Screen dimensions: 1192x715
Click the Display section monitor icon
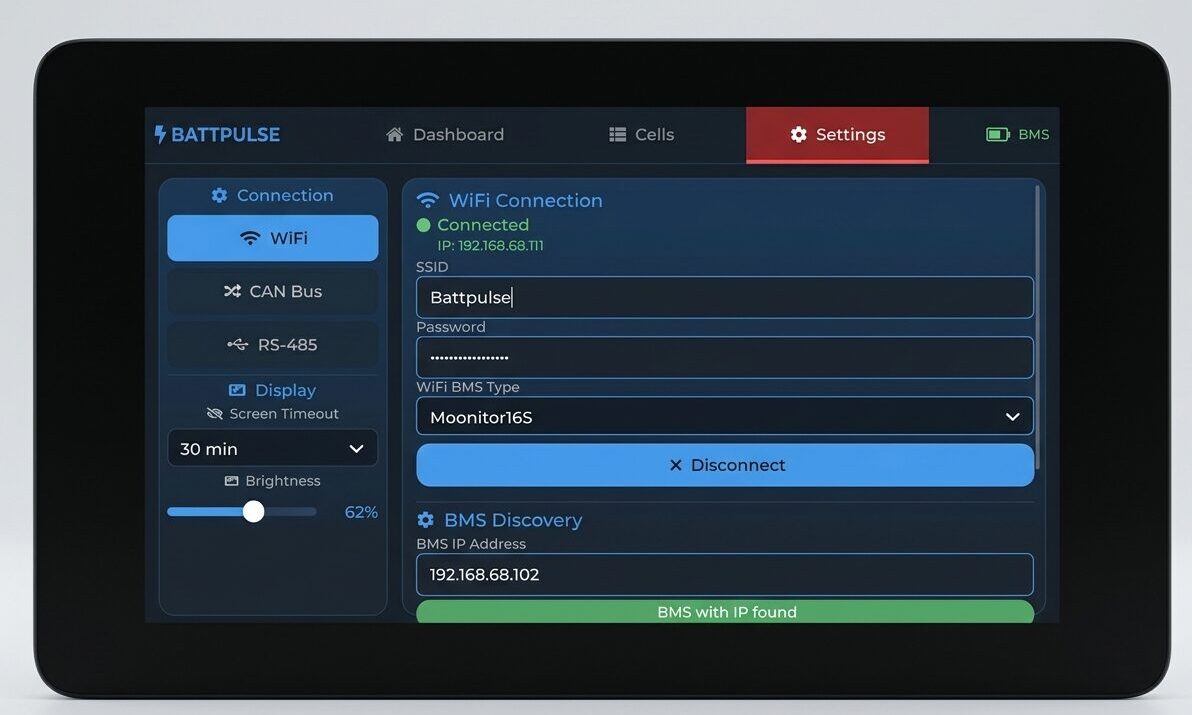237,391
